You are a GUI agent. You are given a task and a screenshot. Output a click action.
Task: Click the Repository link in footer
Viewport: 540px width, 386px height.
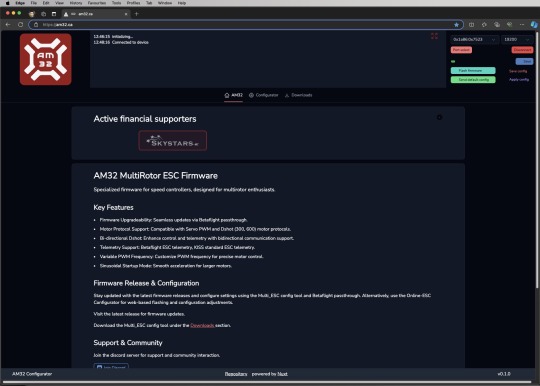tap(236, 374)
